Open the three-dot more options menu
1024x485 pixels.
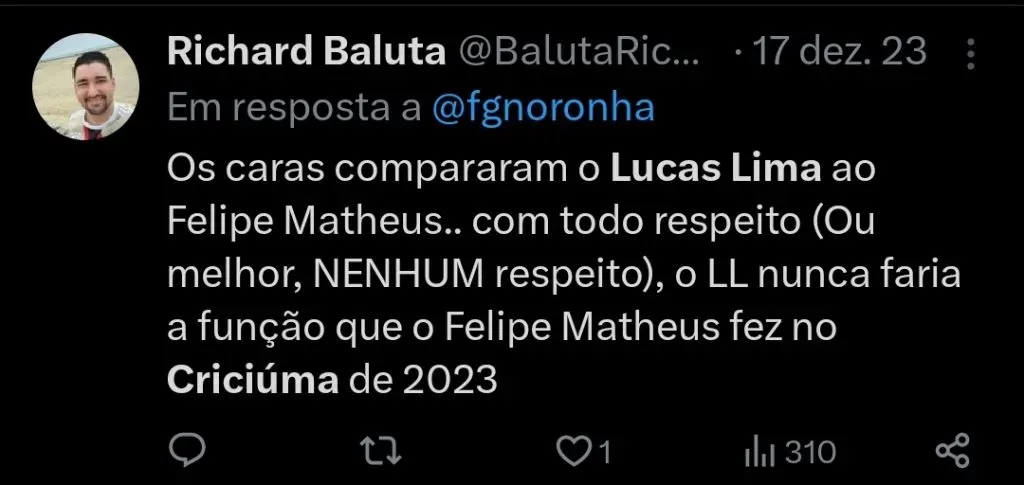point(969,53)
